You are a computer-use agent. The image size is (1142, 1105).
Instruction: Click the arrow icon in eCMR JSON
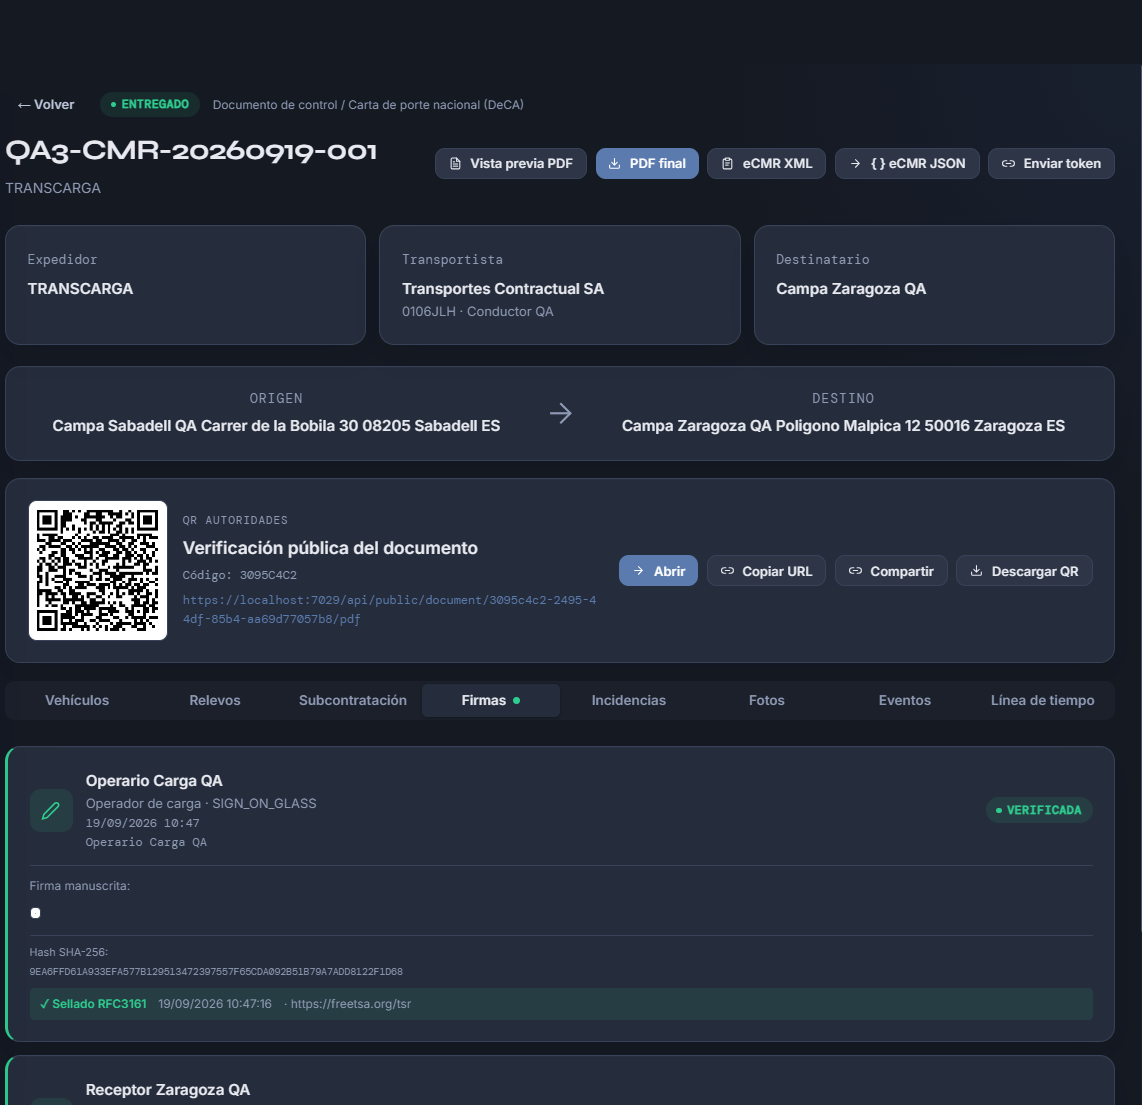pyautogui.click(x=855, y=164)
